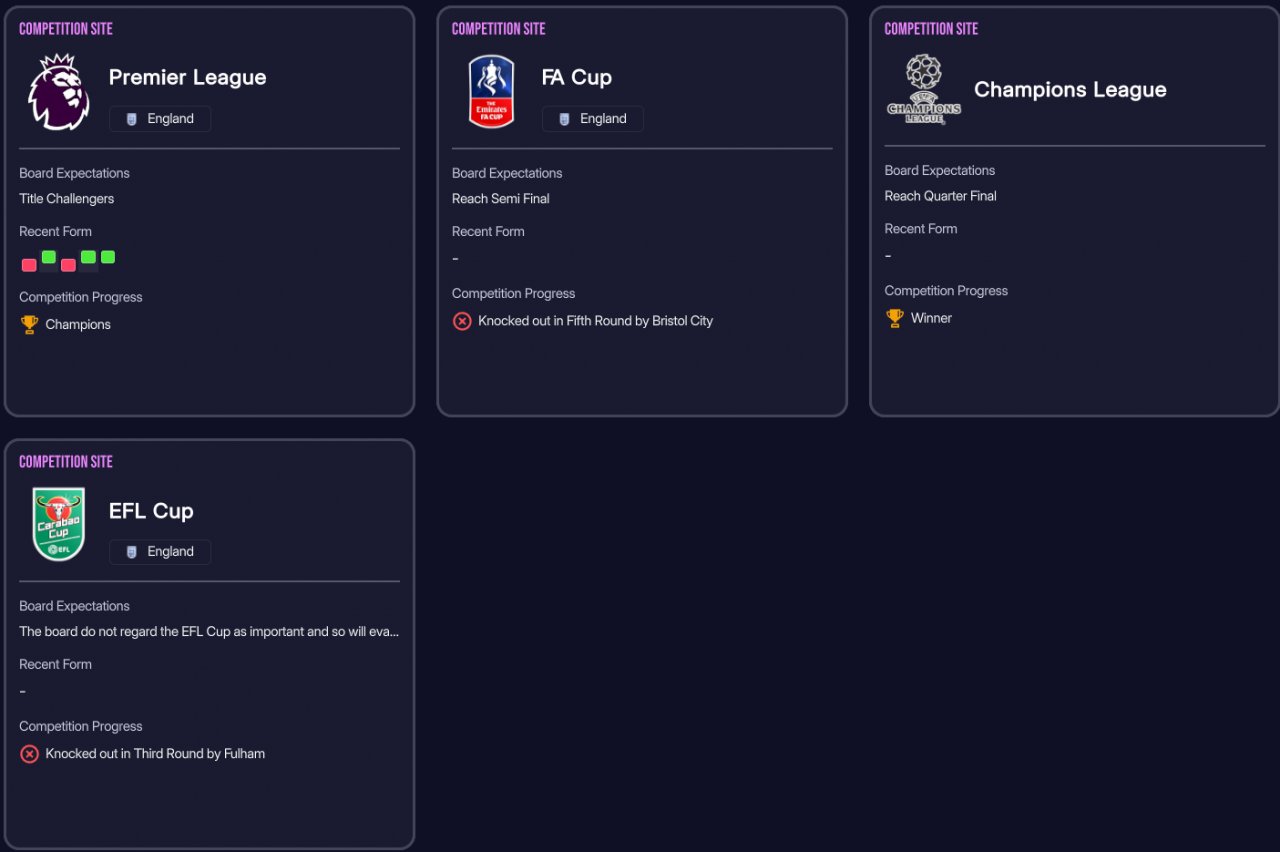The height and width of the screenshot is (852, 1280).
Task: Open the EFL Cup competition title
Action: coord(151,511)
